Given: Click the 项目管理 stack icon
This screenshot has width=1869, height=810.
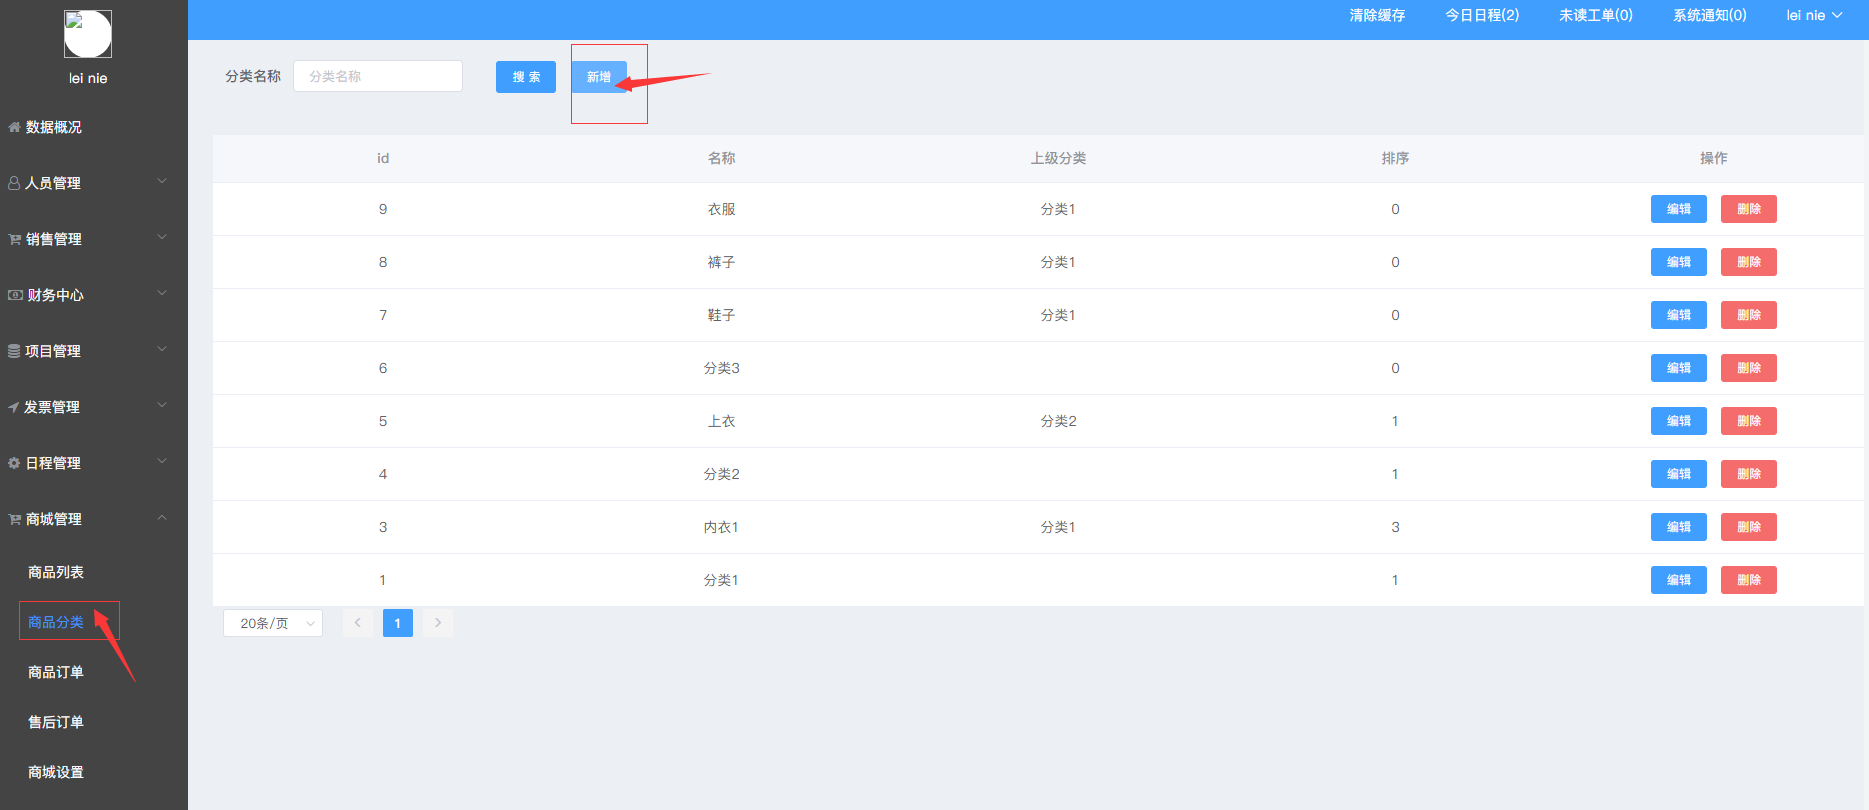Looking at the screenshot, I should (14, 351).
